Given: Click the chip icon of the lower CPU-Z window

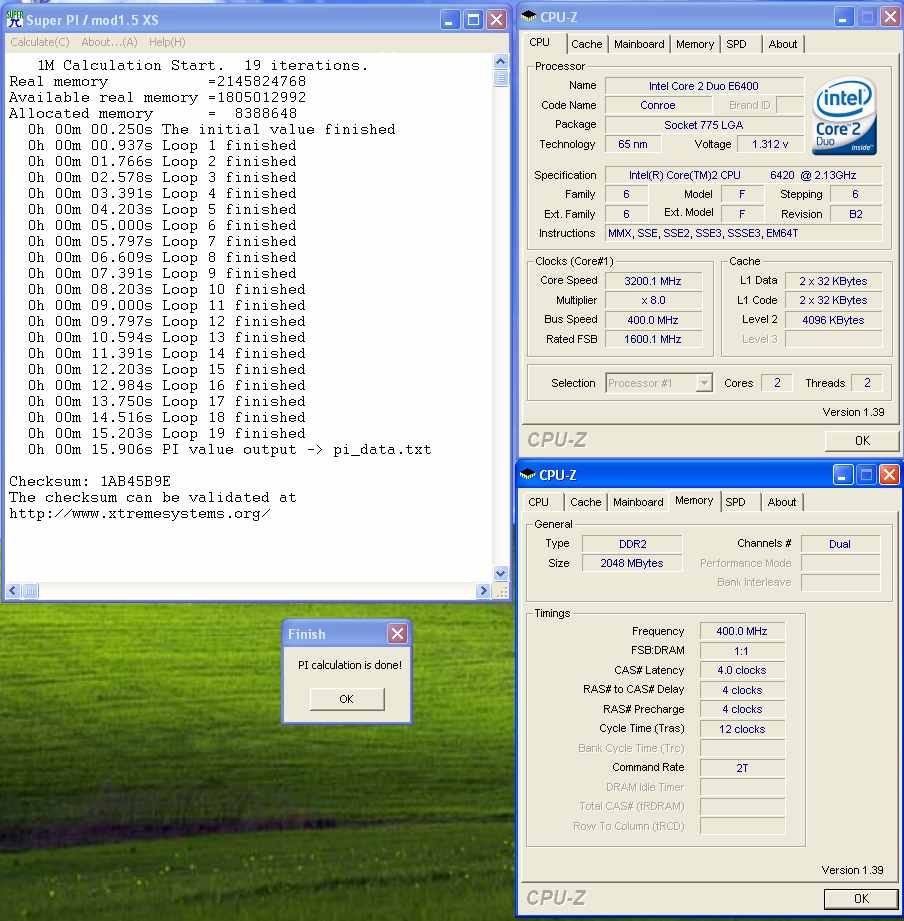Looking at the screenshot, I should tap(527, 474).
